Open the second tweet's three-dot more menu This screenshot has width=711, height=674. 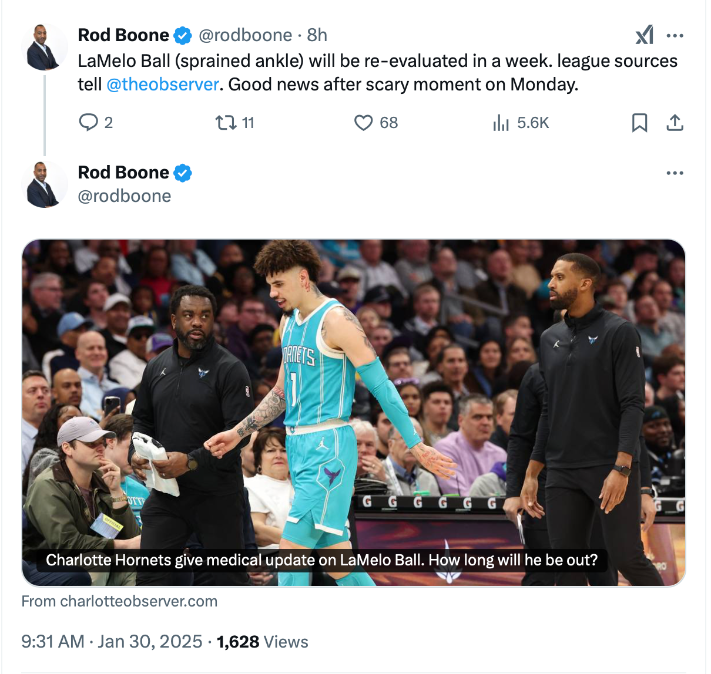pyautogui.click(x=675, y=173)
